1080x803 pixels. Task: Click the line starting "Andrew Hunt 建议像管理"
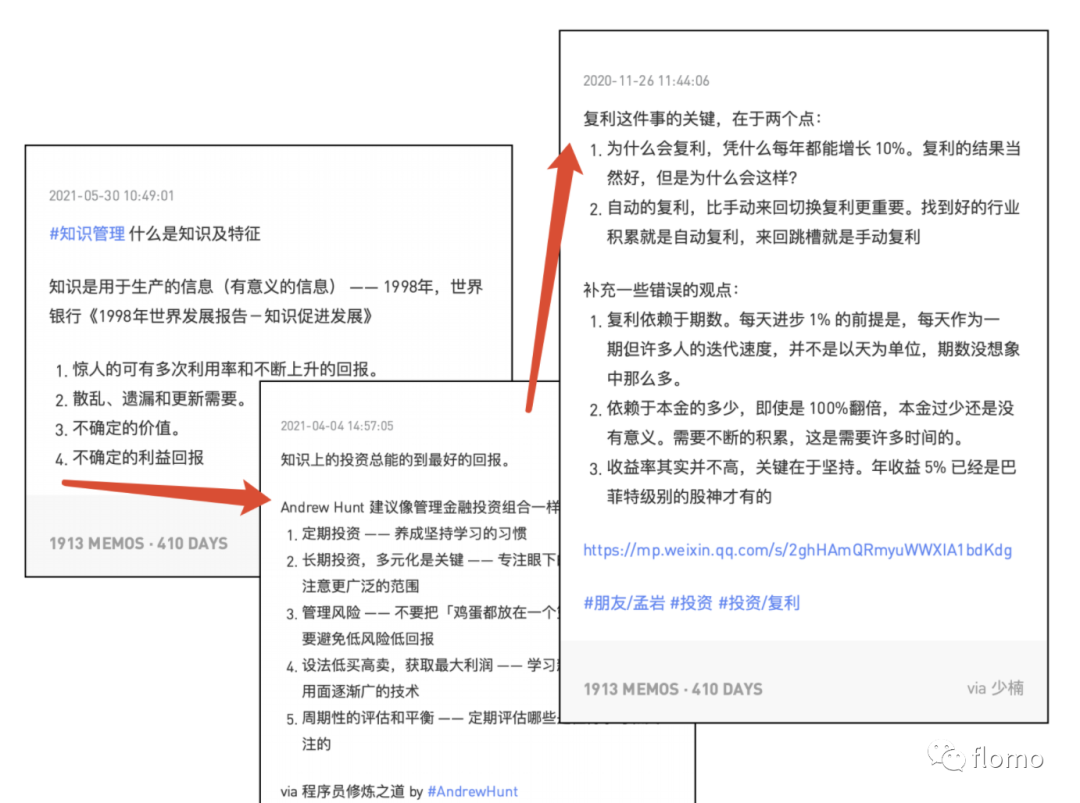pyautogui.click(x=420, y=508)
